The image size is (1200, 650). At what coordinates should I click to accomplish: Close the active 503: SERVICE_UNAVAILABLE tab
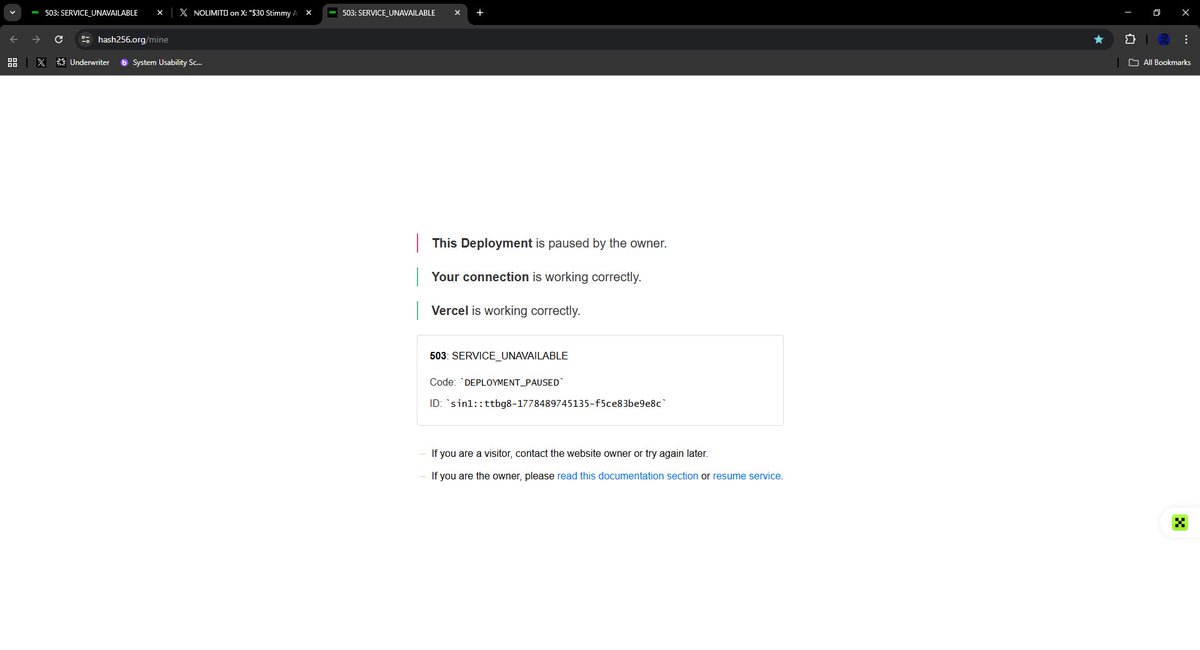tap(458, 13)
